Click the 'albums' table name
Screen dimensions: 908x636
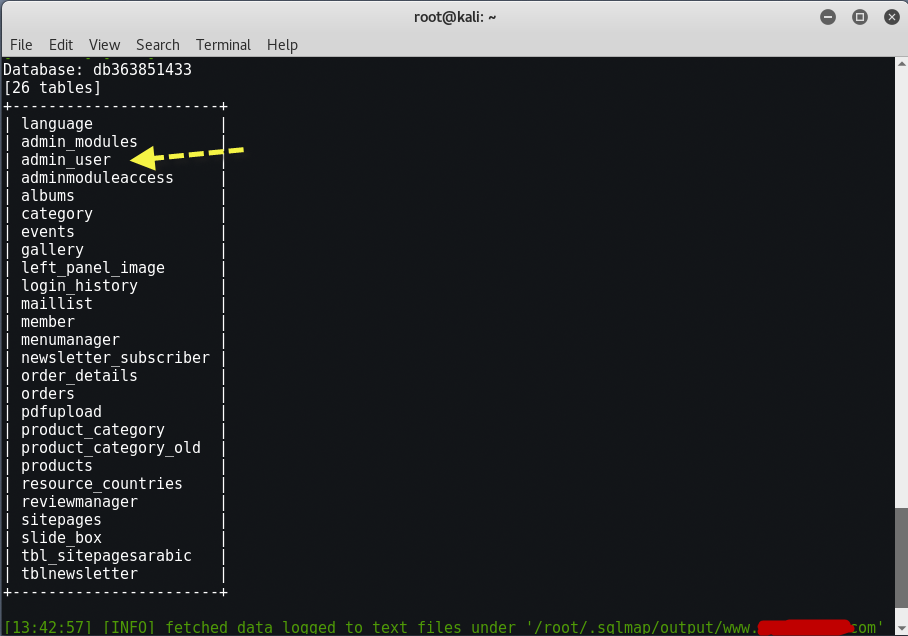(x=48, y=196)
